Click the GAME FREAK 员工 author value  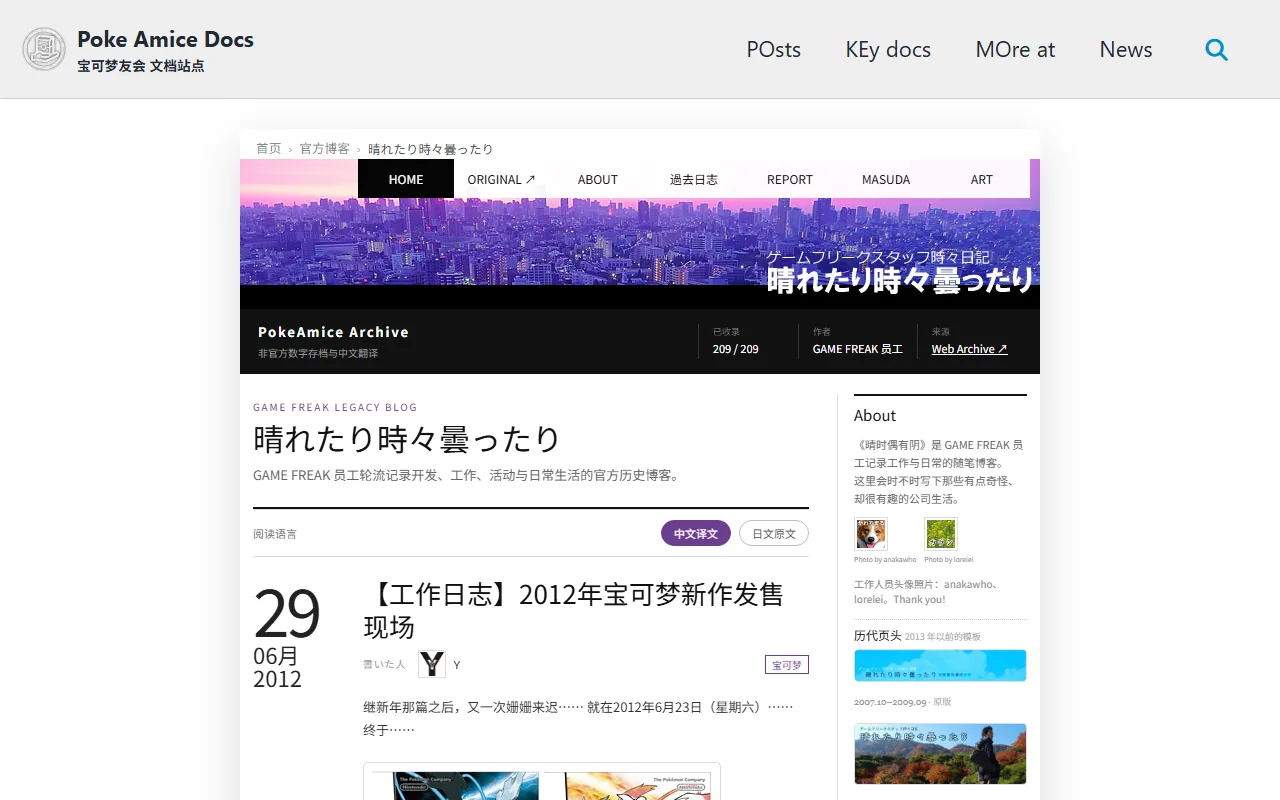pos(858,349)
